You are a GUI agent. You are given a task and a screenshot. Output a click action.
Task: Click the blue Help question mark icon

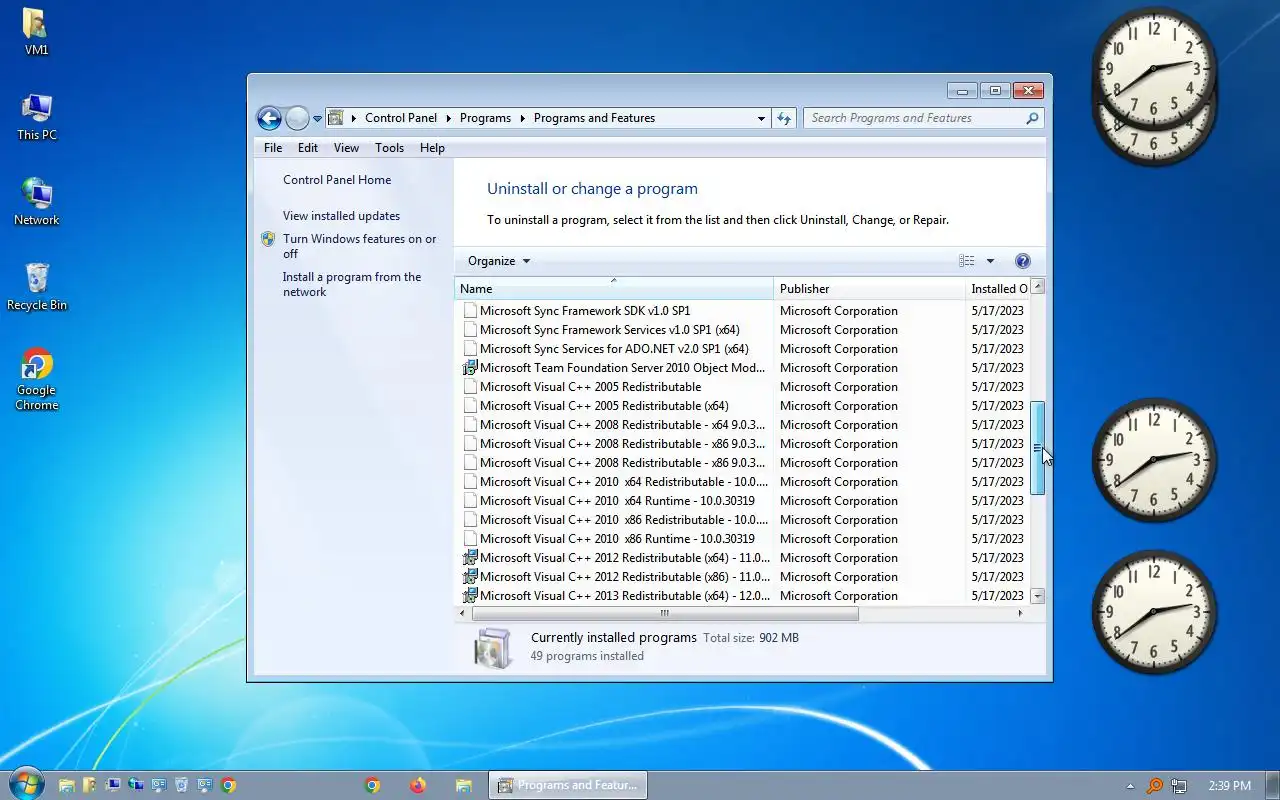(1022, 261)
